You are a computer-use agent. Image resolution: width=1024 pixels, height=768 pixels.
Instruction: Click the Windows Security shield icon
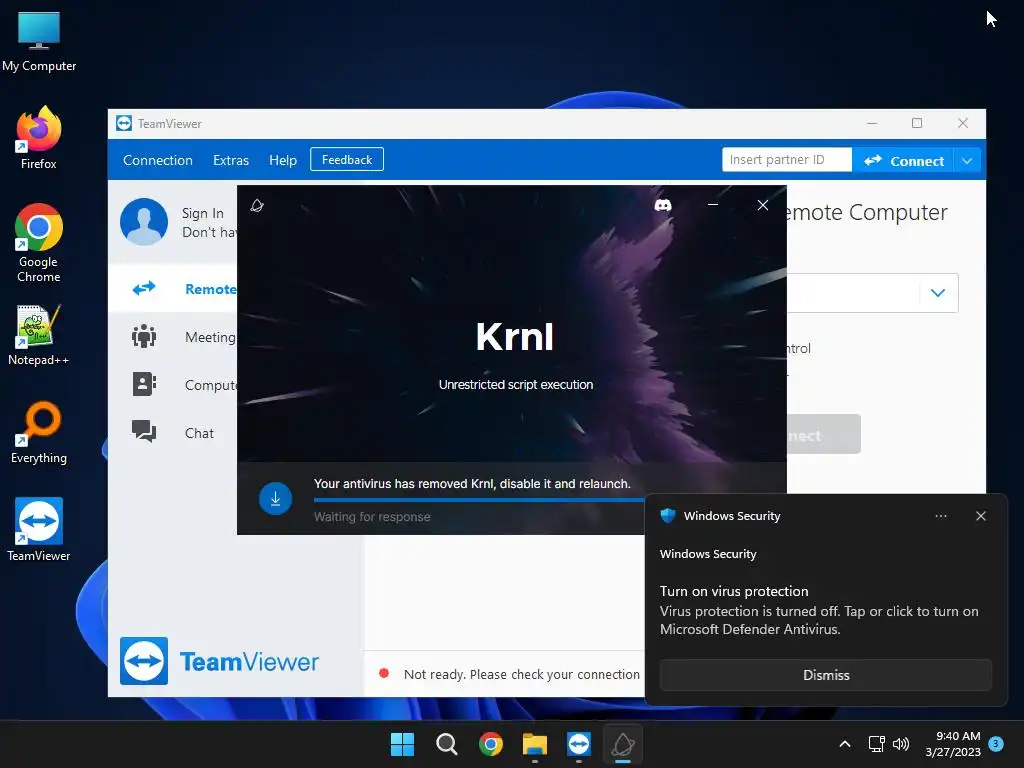667,515
